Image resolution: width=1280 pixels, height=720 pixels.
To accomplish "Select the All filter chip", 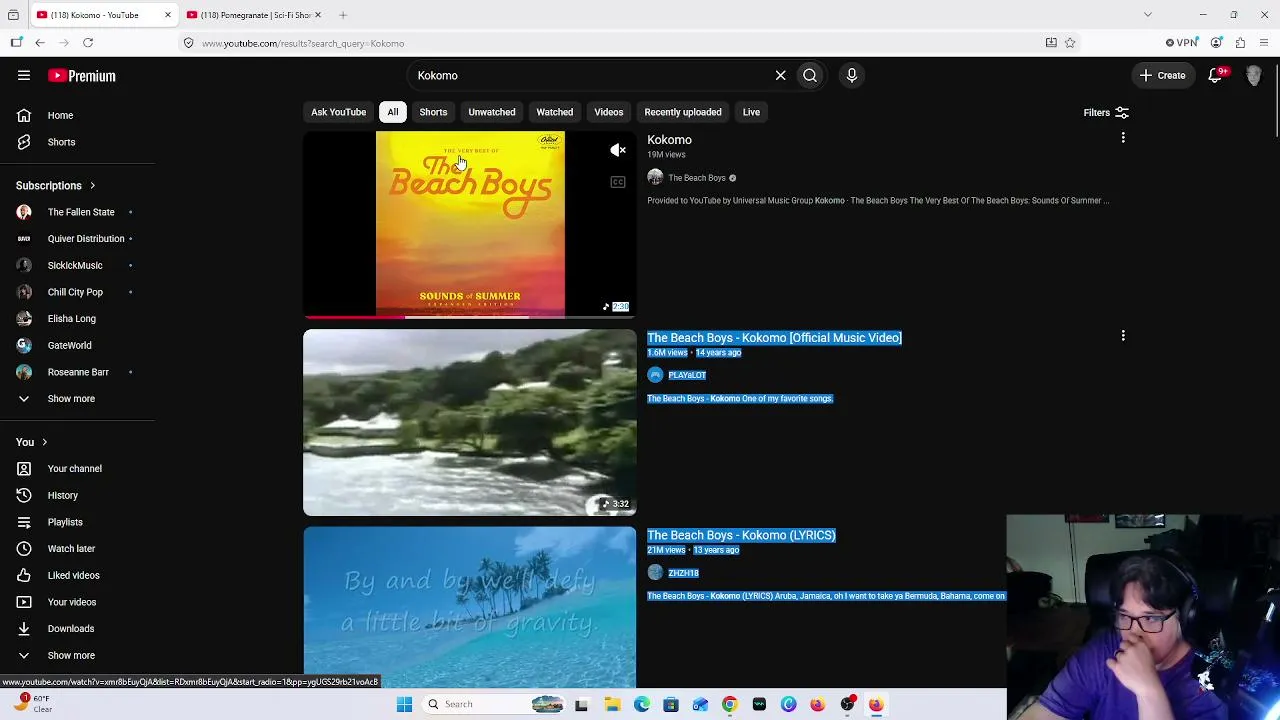I will (393, 112).
